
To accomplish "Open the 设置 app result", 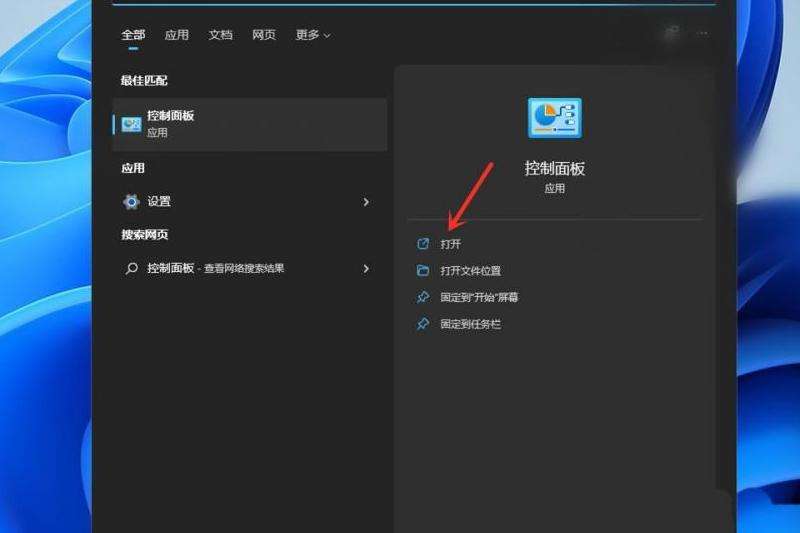I will pos(249,202).
